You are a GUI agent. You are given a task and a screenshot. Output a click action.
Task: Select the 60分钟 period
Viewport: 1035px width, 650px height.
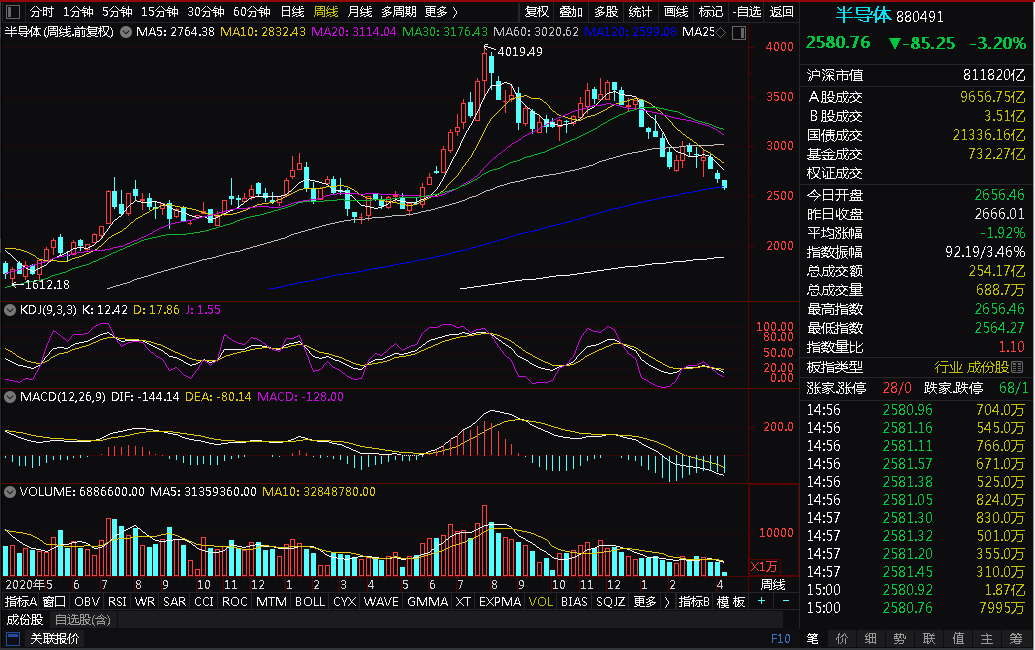(251, 12)
